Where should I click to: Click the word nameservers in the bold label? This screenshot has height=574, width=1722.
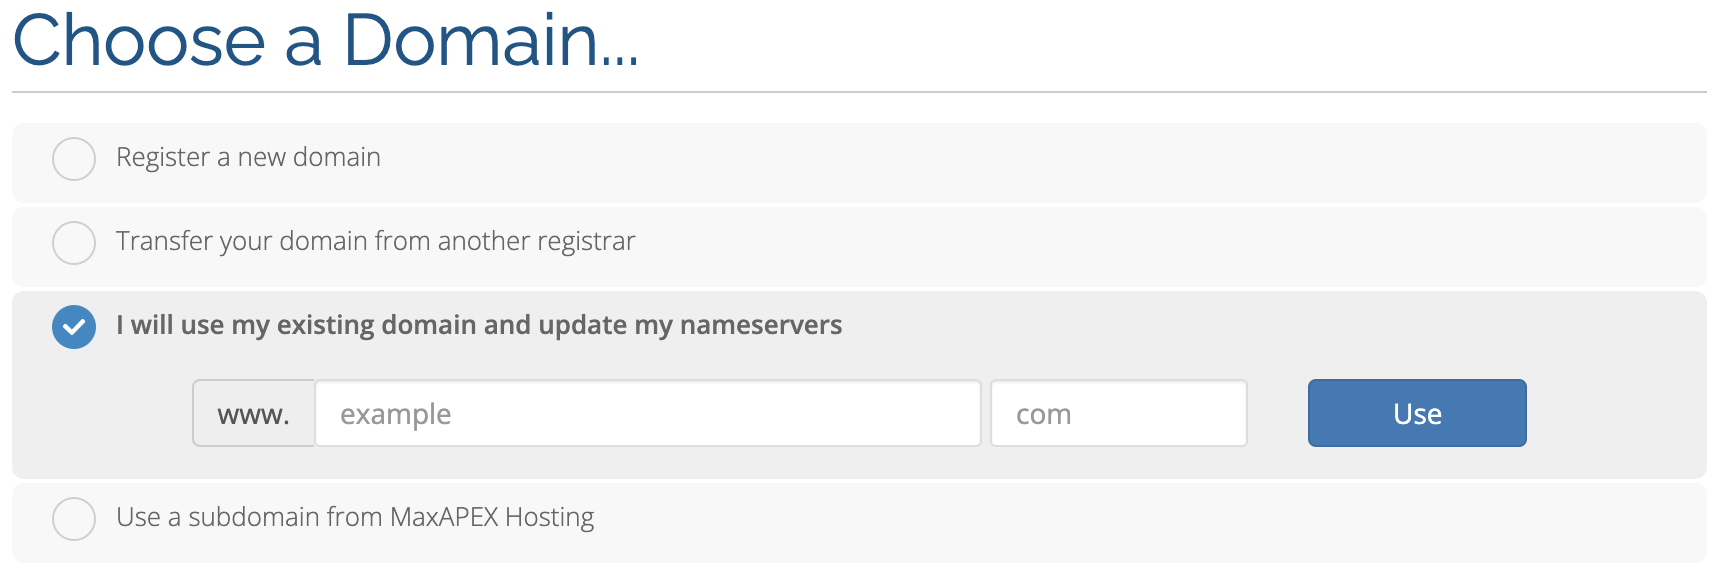(x=761, y=326)
